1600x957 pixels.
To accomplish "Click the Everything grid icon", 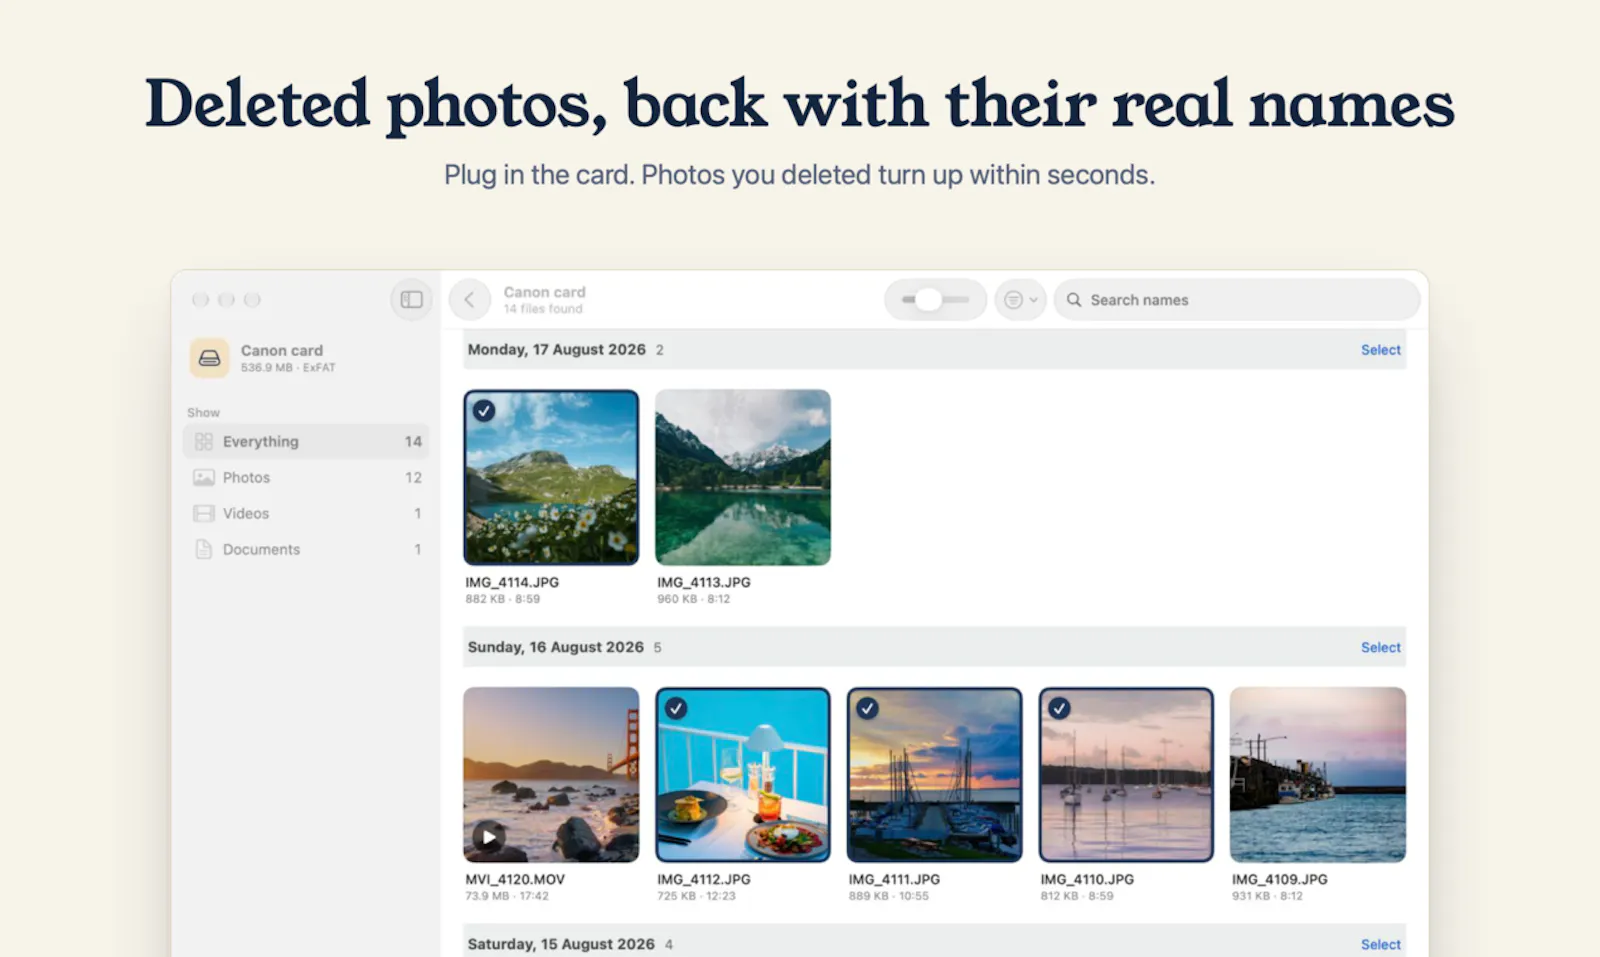I will click(204, 441).
